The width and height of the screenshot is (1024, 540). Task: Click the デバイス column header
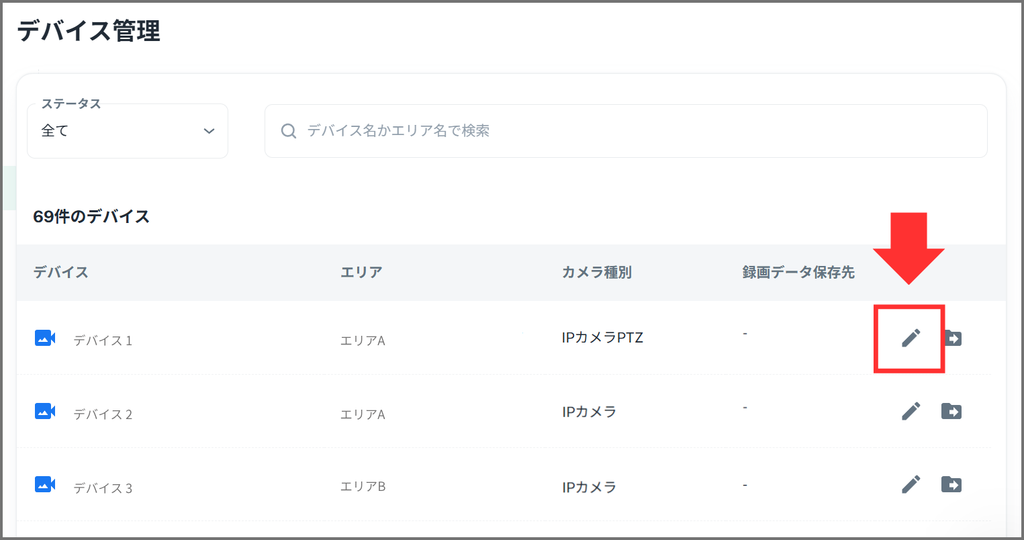[61, 272]
